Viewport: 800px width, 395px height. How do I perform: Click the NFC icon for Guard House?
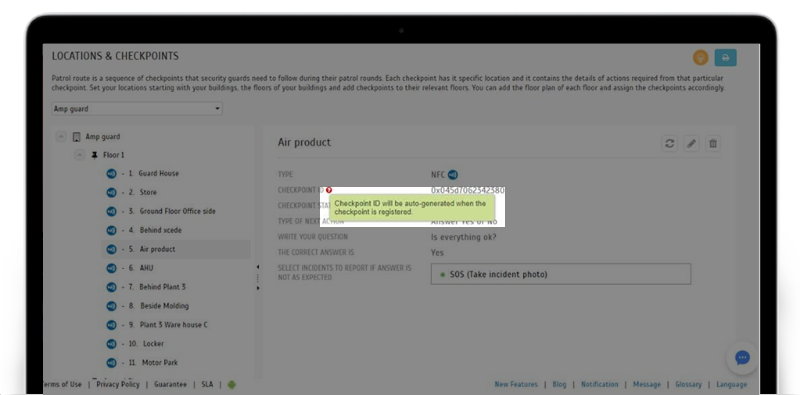click(x=111, y=174)
